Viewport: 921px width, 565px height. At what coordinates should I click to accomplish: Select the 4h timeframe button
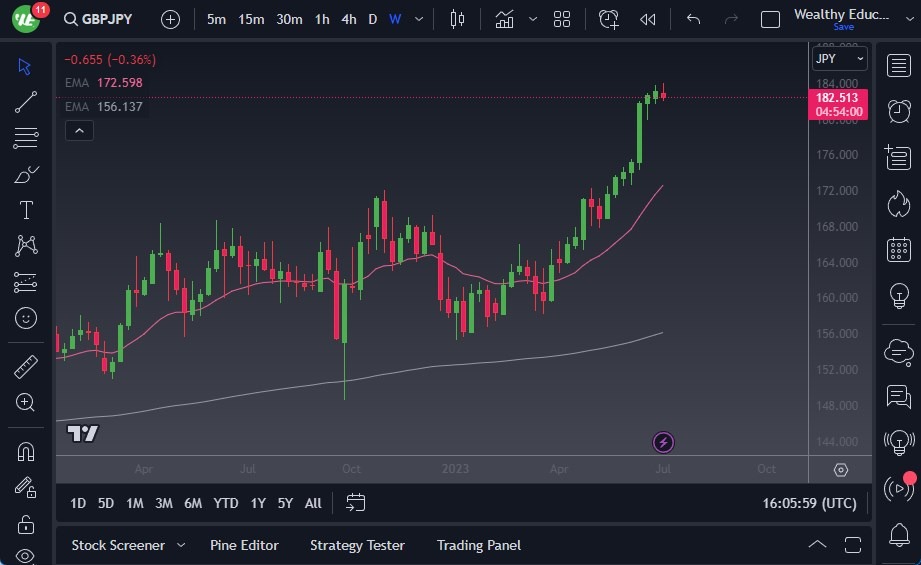coord(348,19)
